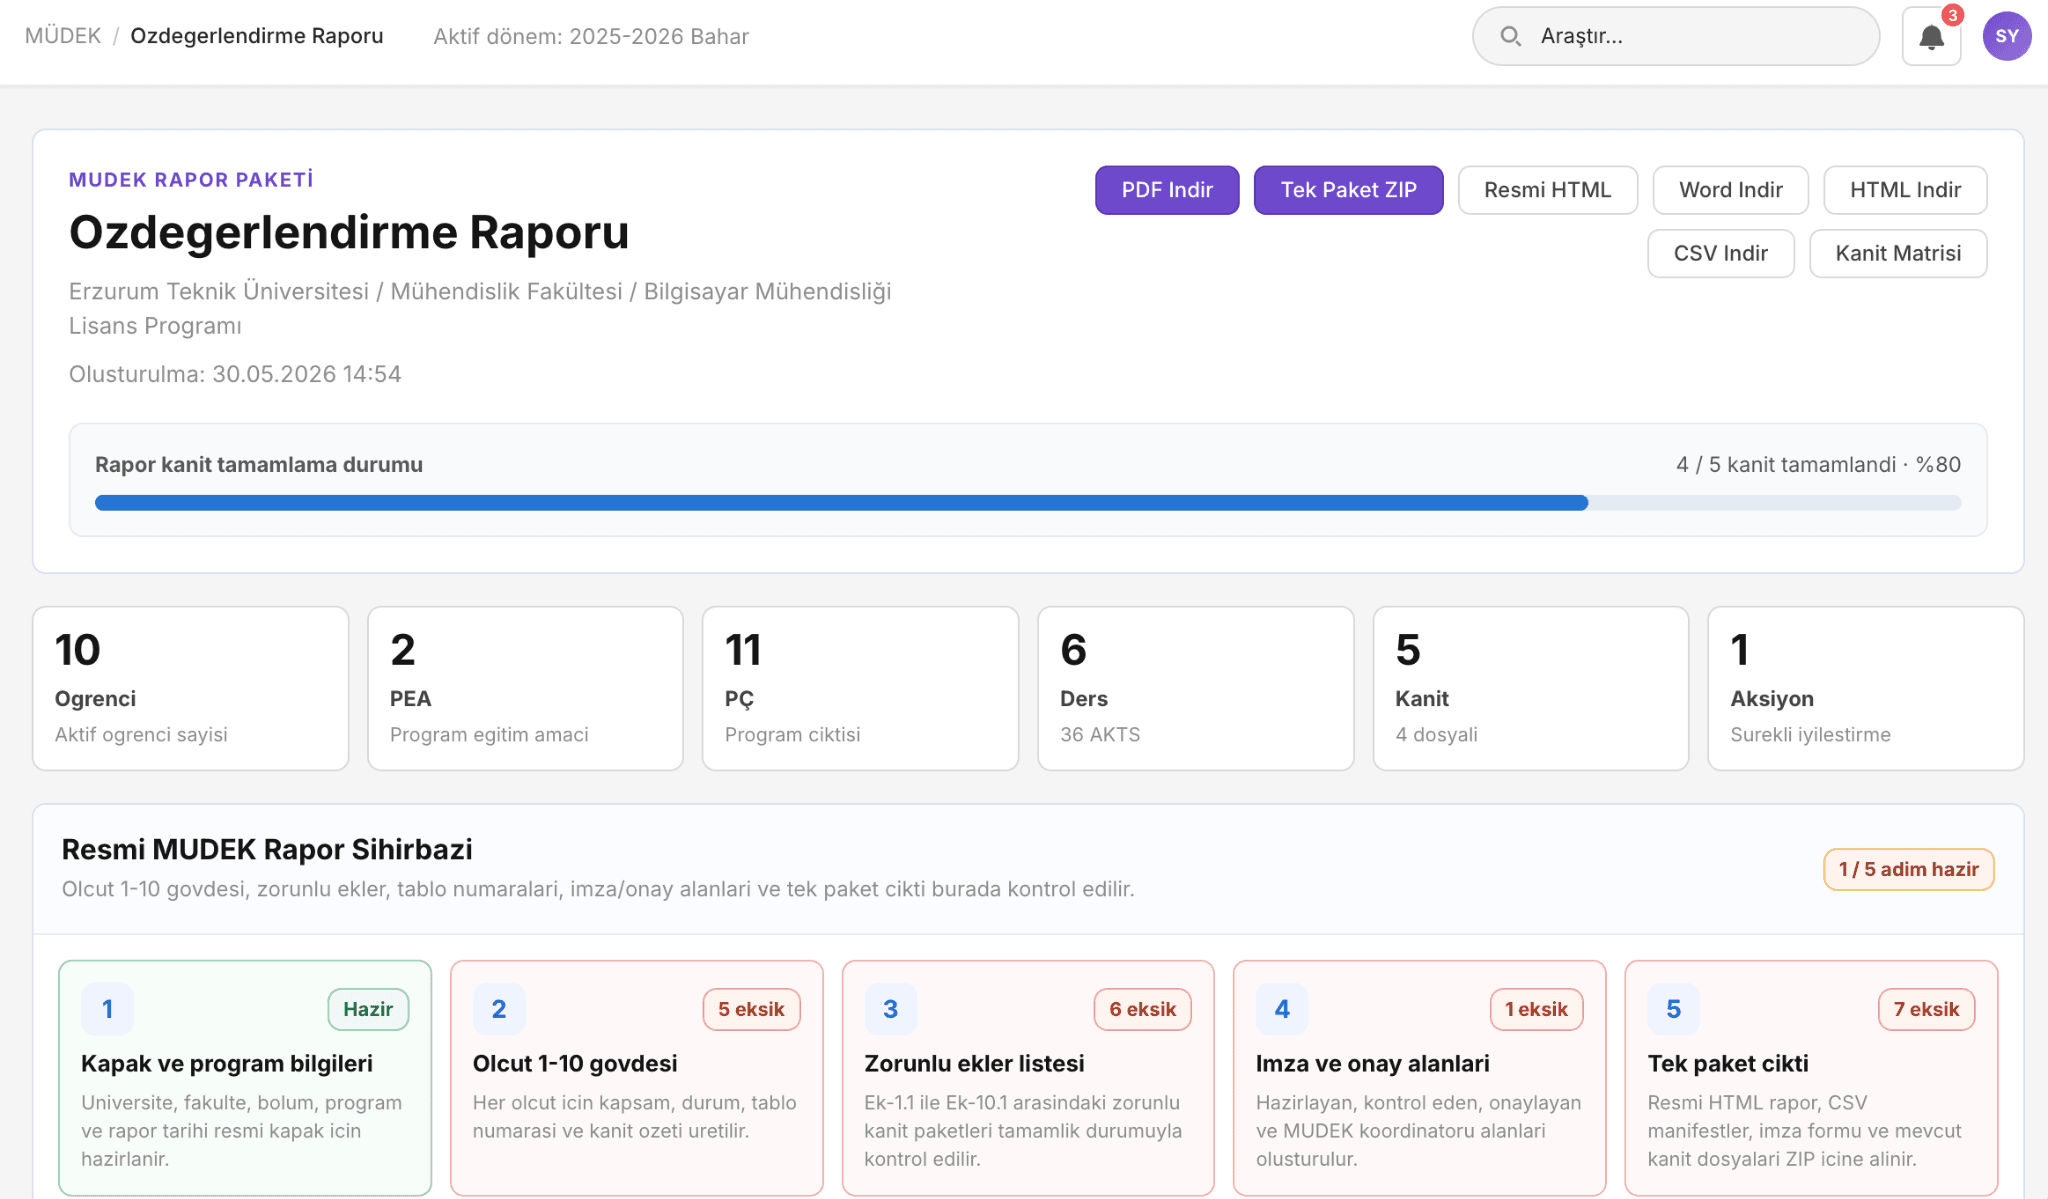Download the report with PDF Indir
The image size is (2048, 1199).
tap(1167, 190)
